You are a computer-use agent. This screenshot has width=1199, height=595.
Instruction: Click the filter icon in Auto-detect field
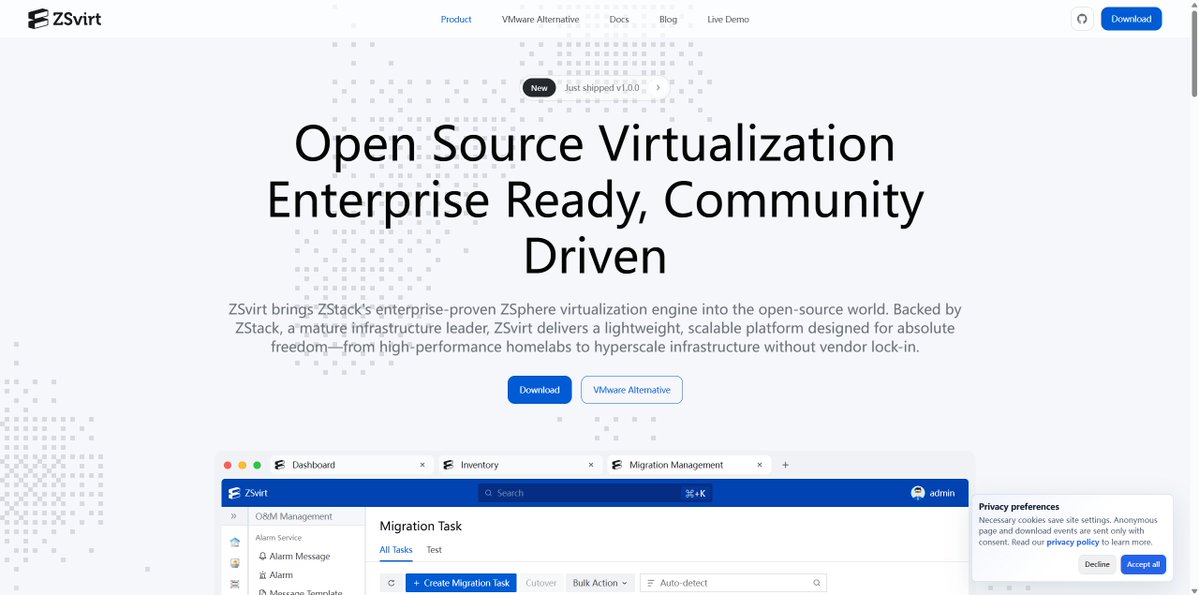coord(651,583)
